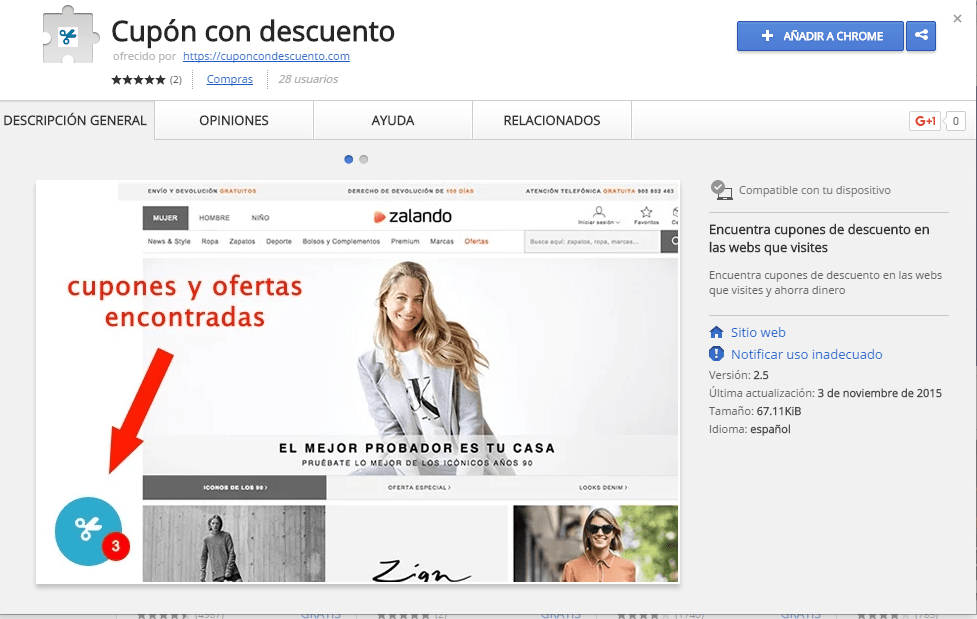This screenshot has width=977, height=619.
Task: Click the compatible device check icon
Action: click(721, 190)
